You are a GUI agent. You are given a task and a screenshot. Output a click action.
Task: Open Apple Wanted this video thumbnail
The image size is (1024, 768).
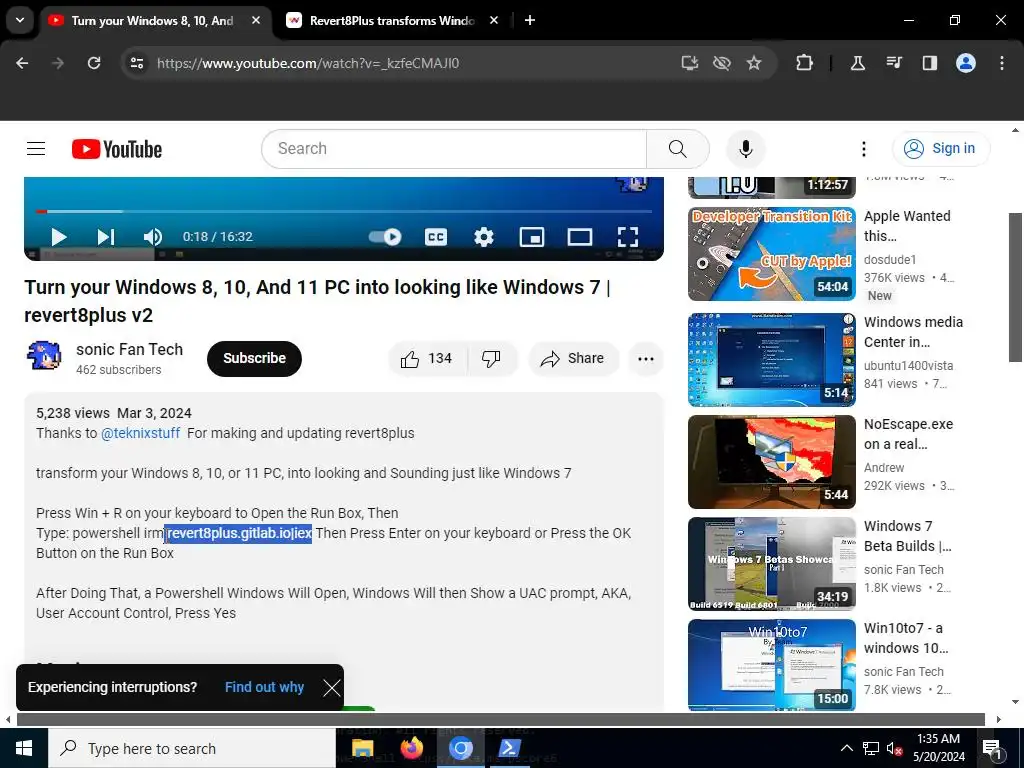771,254
